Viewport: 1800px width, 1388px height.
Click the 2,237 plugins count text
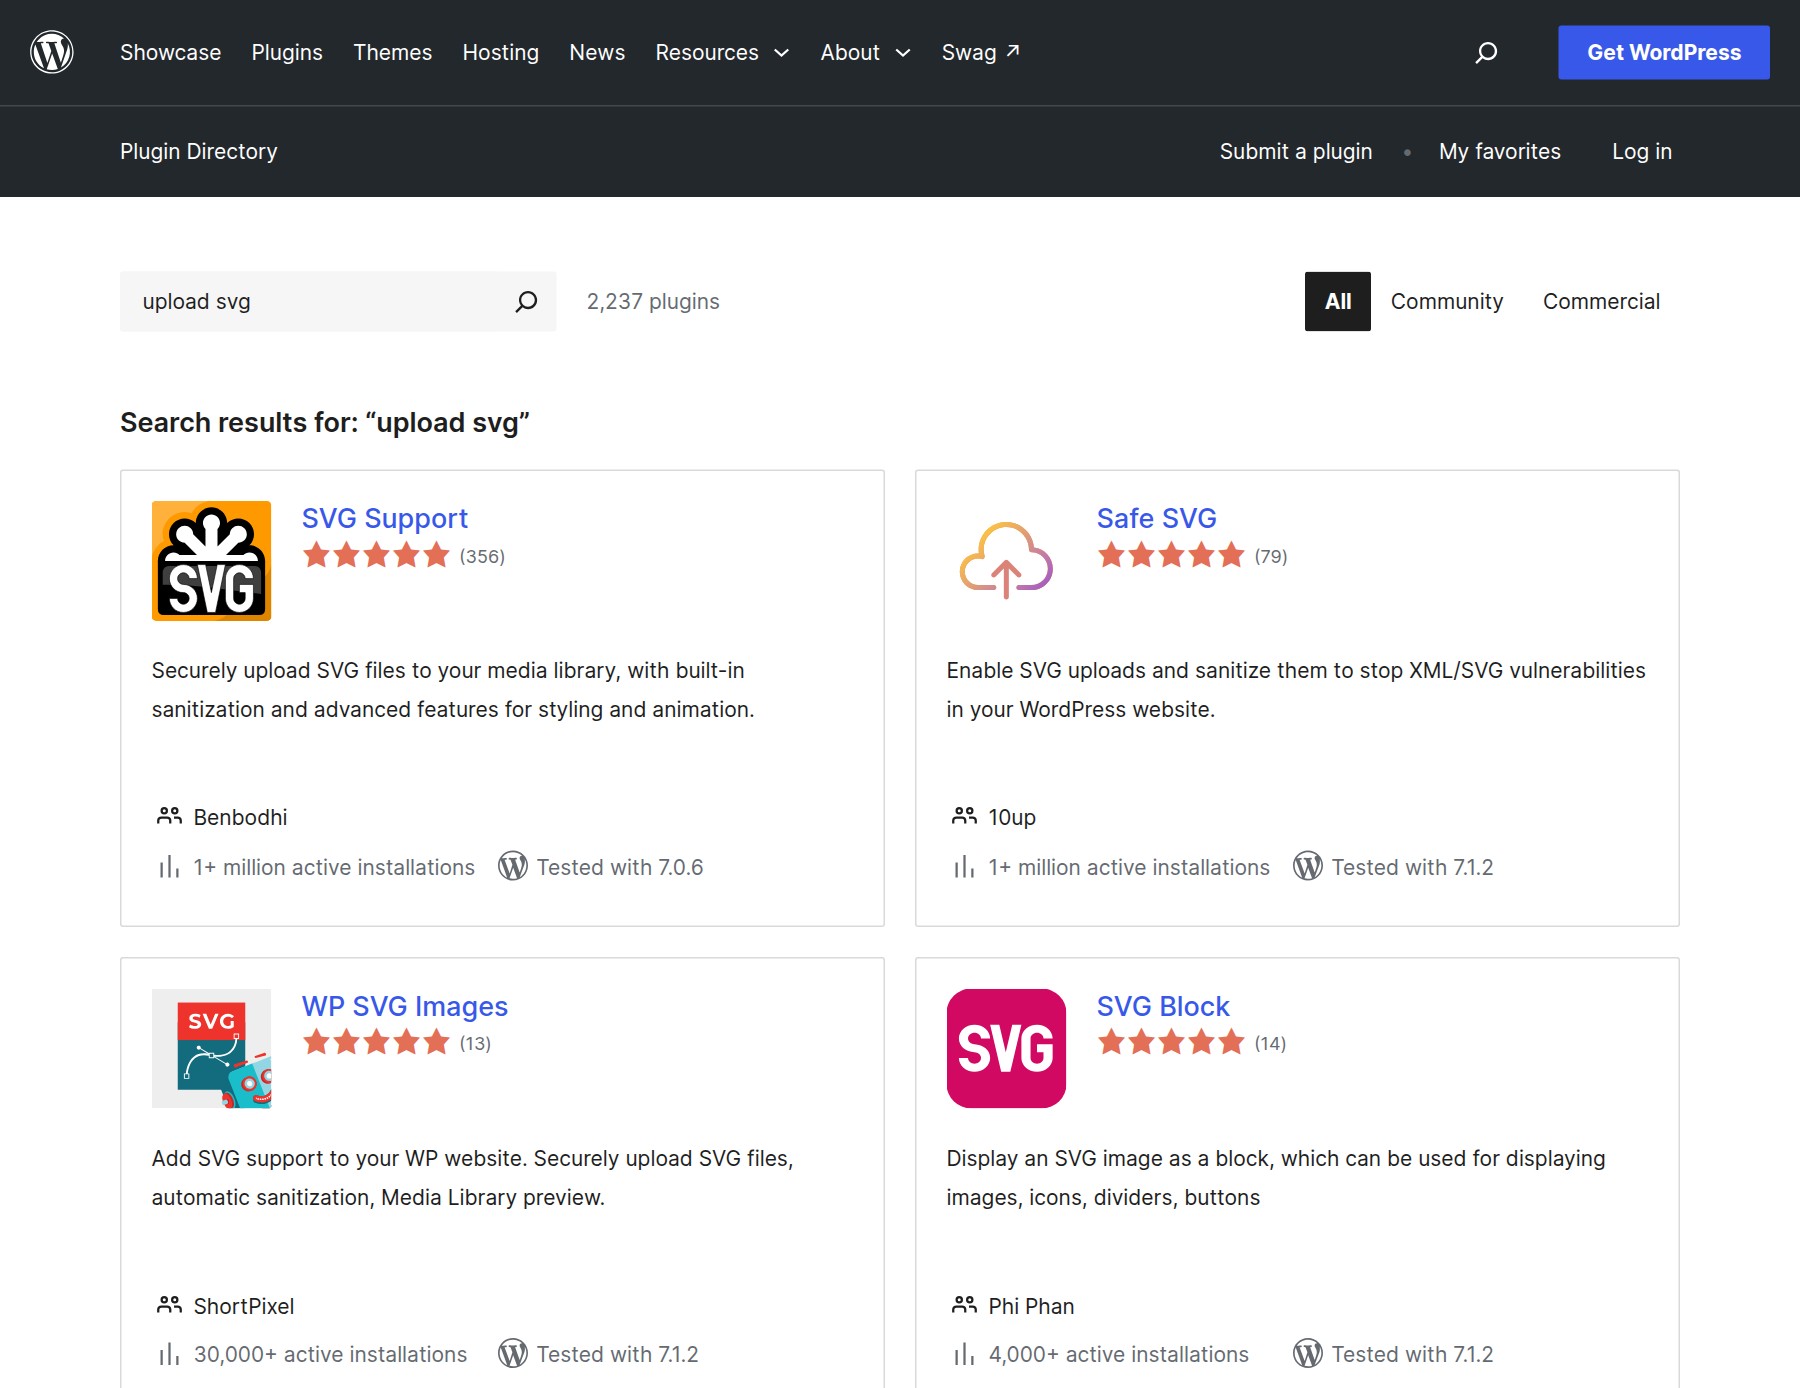click(x=653, y=301)
